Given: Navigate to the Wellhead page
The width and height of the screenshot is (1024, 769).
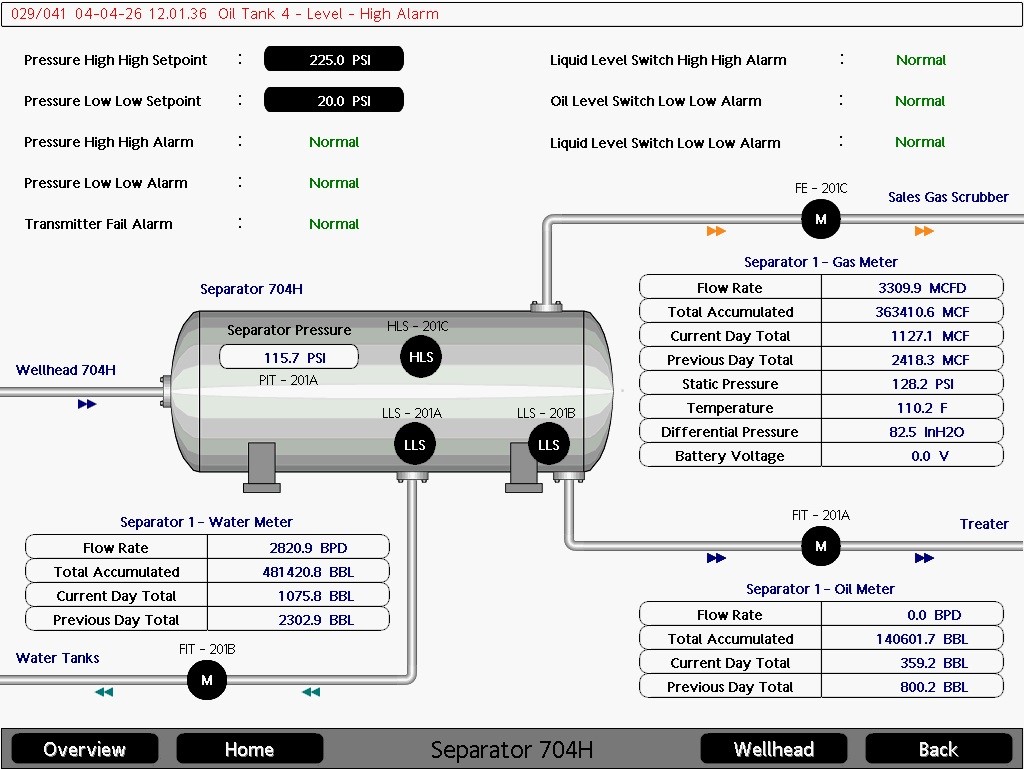Looking at the screenshot, I should click(x=774, y=749).
